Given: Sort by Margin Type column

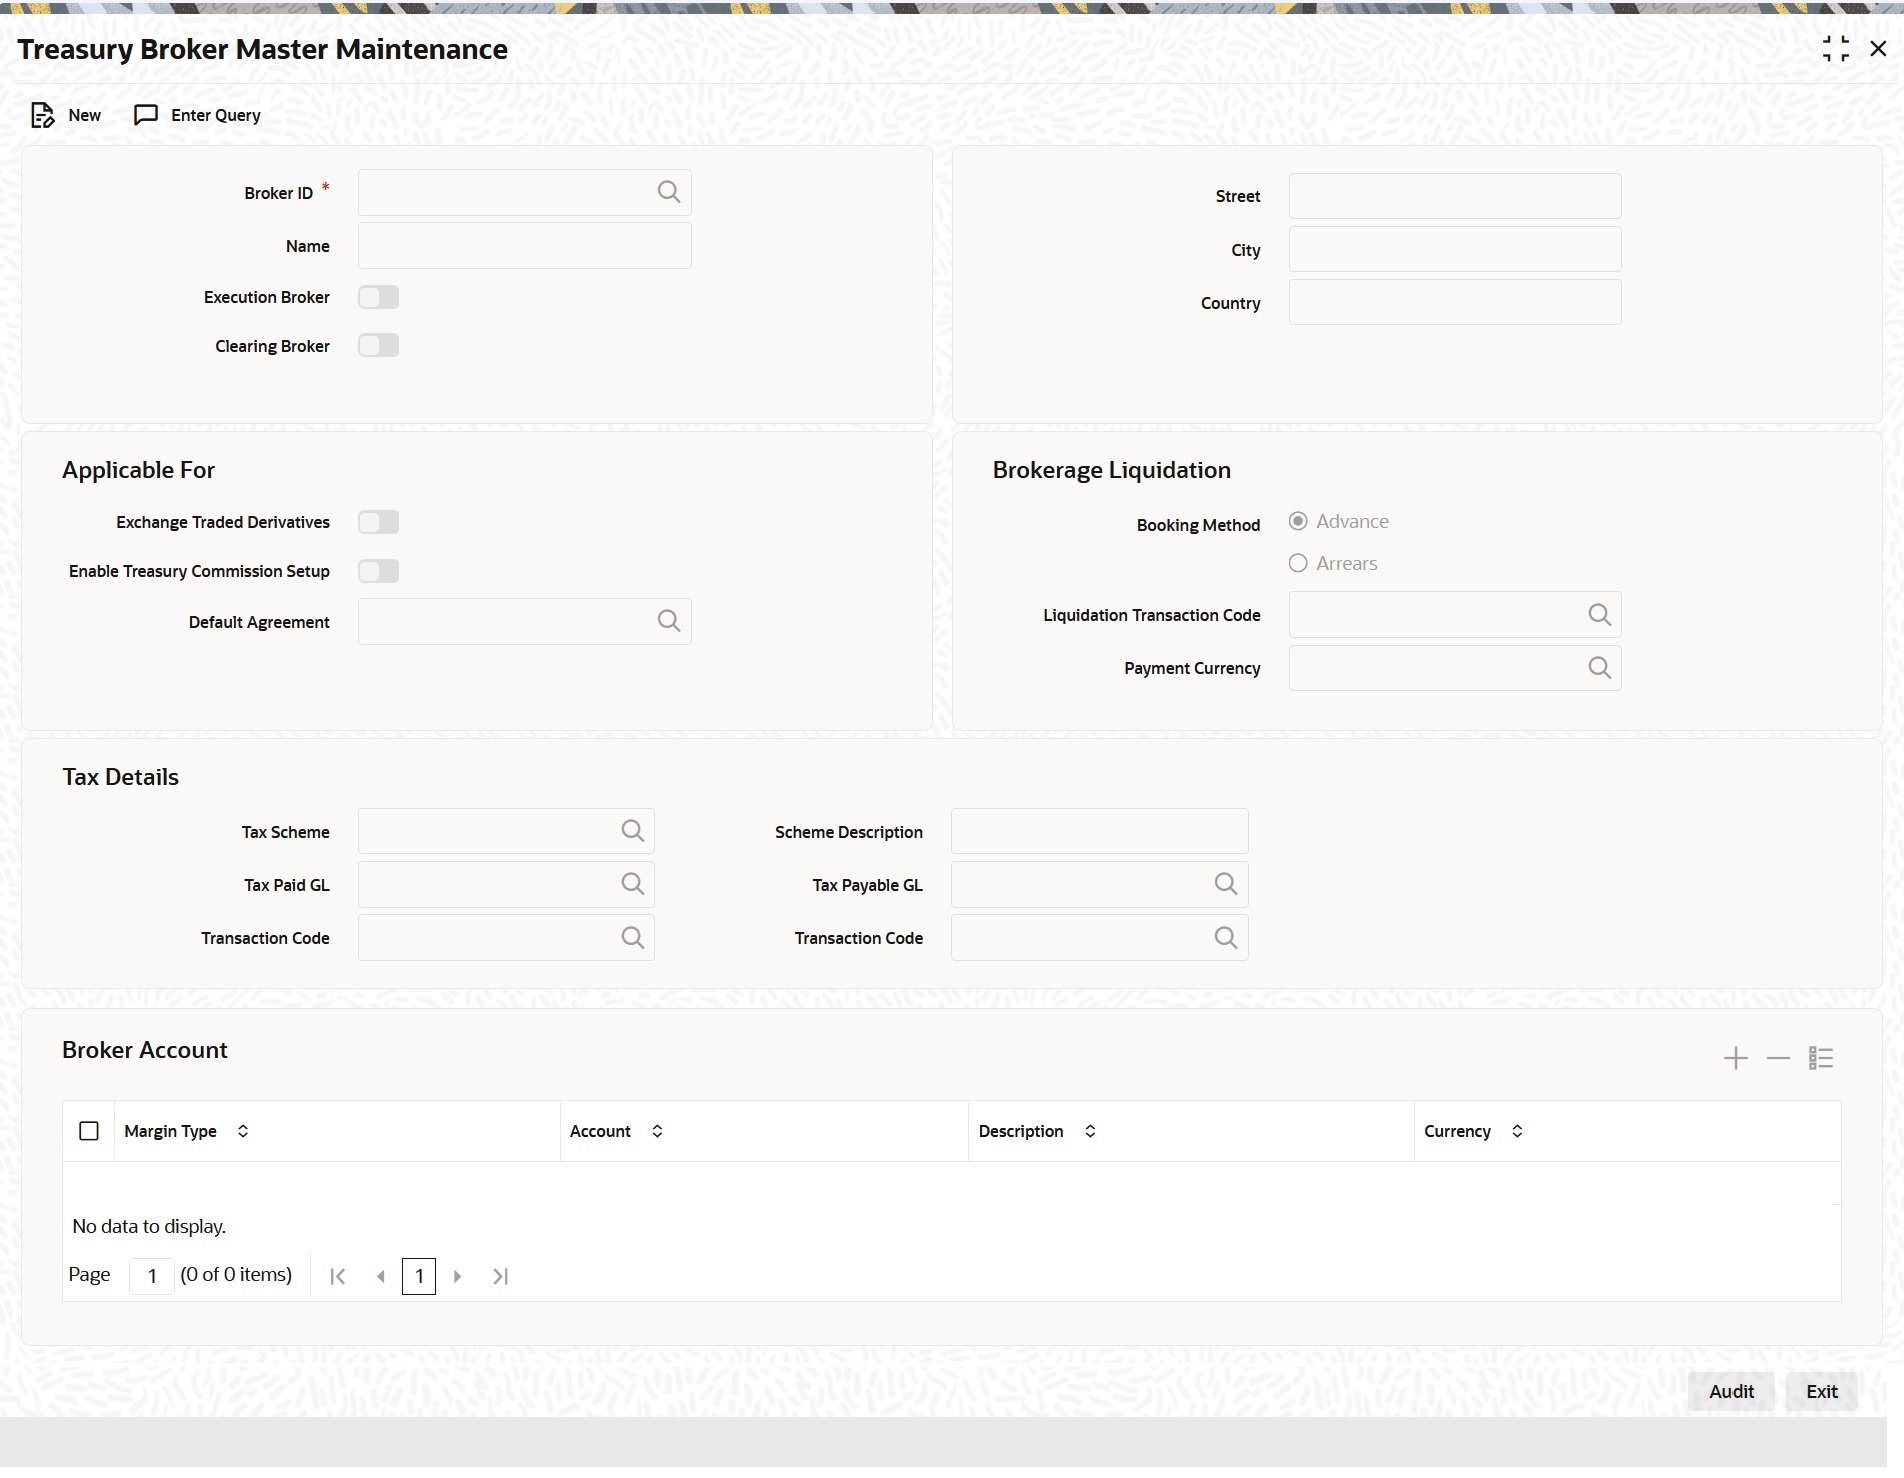Looking at the screenshot, I should [243, 1131].
